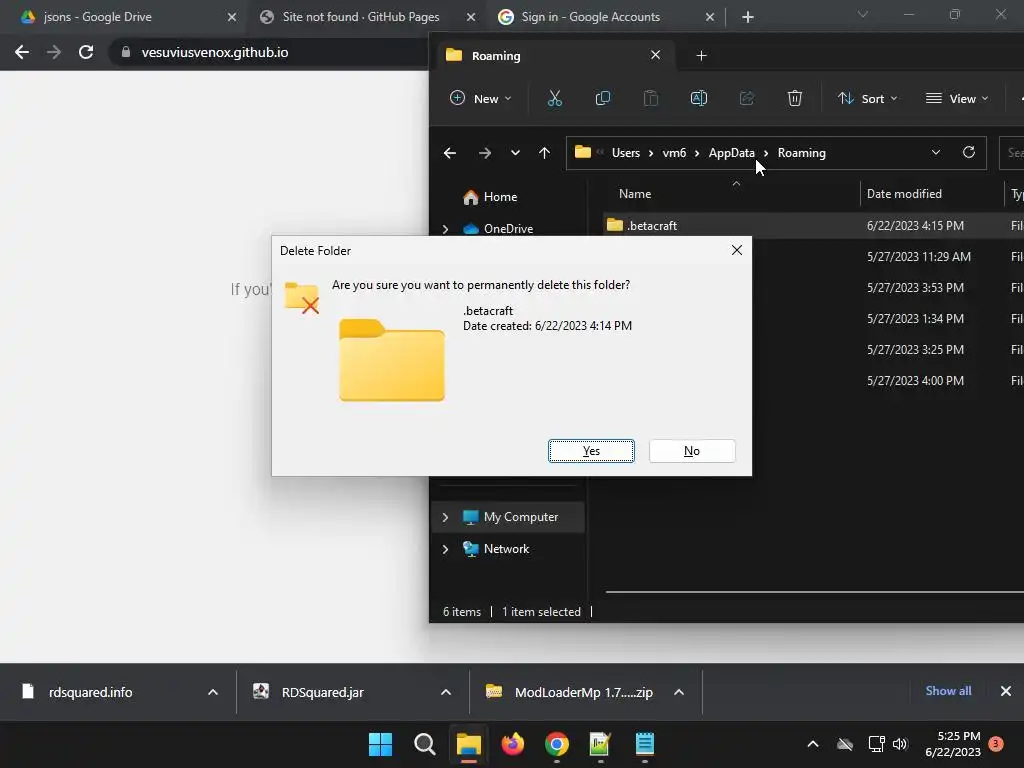Image resolution: width=1024 pixels, height=768 pixels.
Task: Click Roaming in the breadcrumb path
Action: pos(801,153)
